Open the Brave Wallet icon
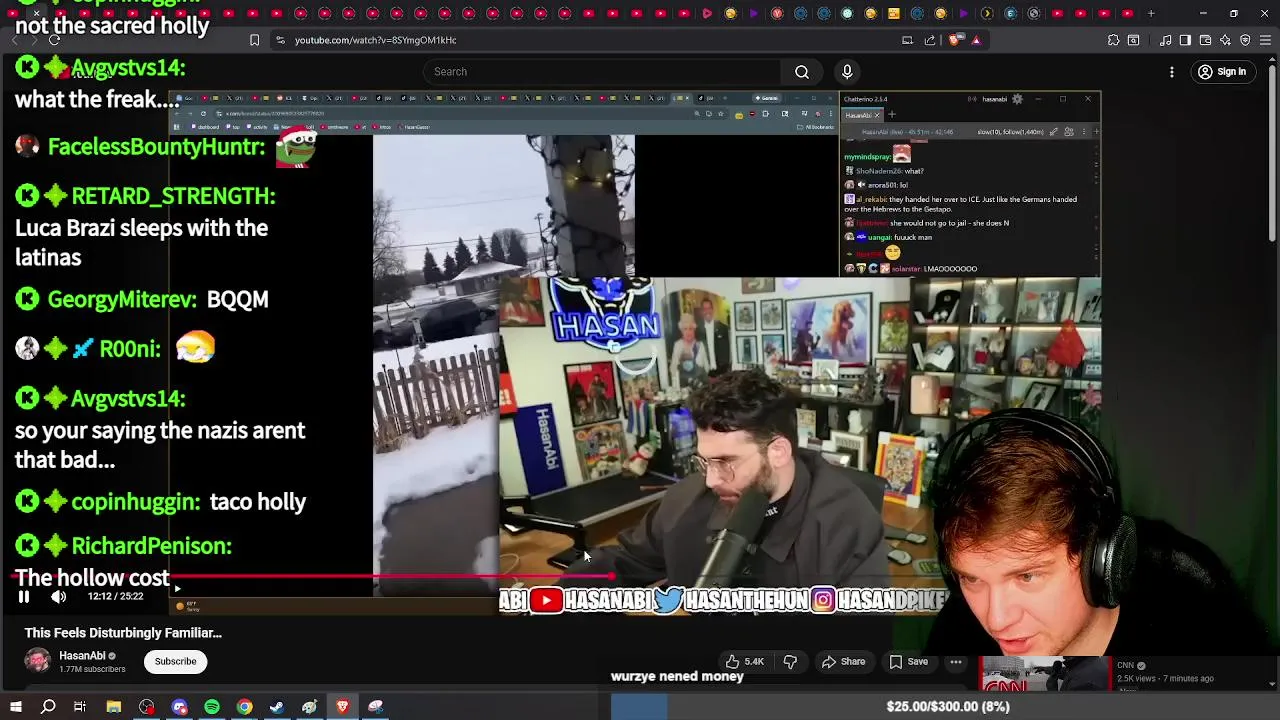Viewport: 1280px width, 720px height. pos(1205,40)
